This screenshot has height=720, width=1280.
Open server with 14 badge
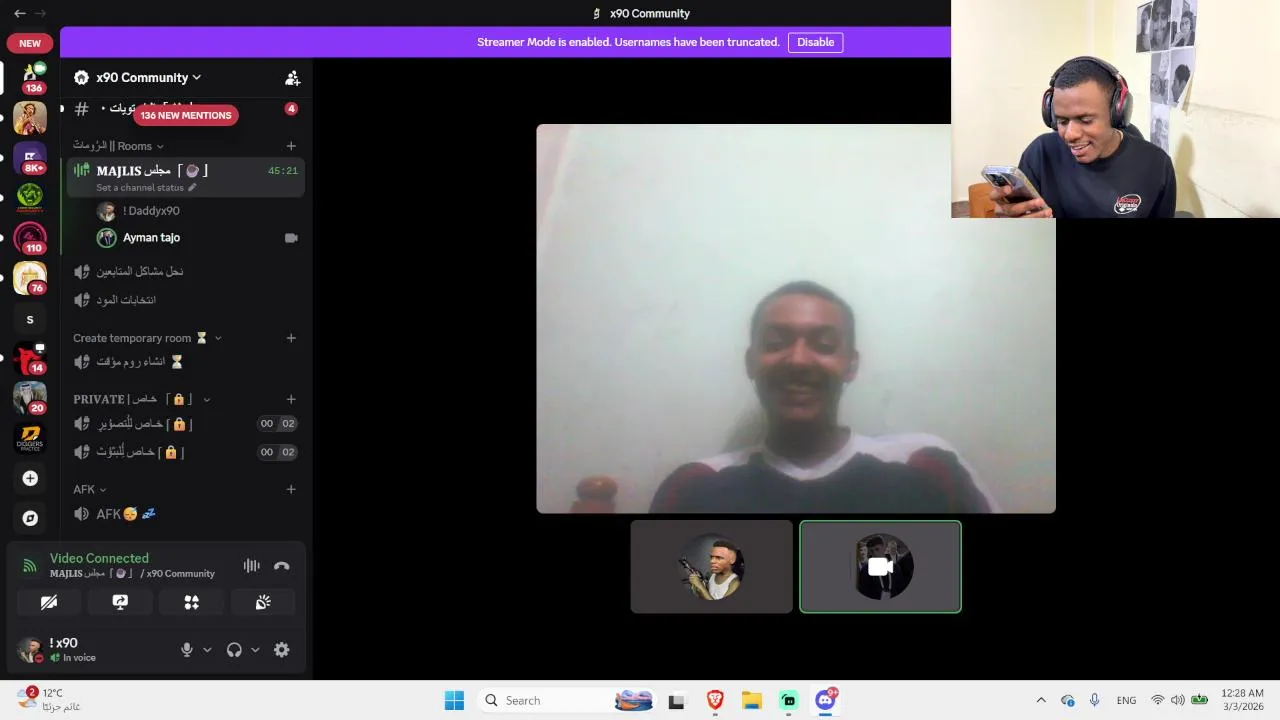coord(30,358)
